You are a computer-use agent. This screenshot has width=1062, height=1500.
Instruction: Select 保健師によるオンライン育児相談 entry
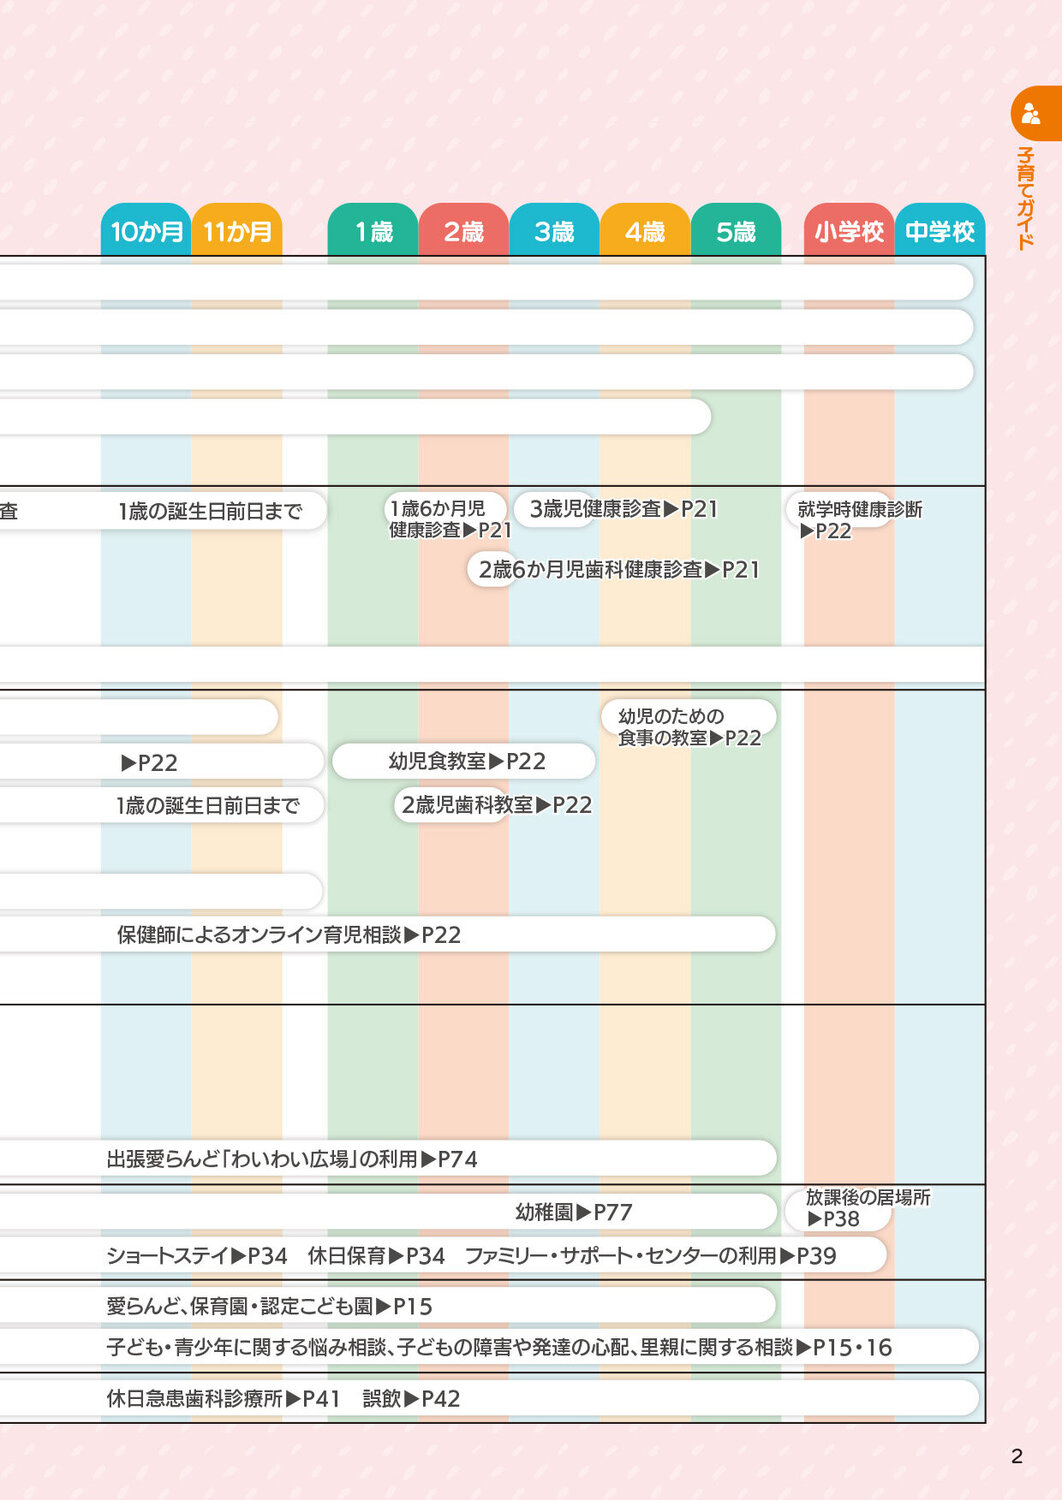click(288, 935)
